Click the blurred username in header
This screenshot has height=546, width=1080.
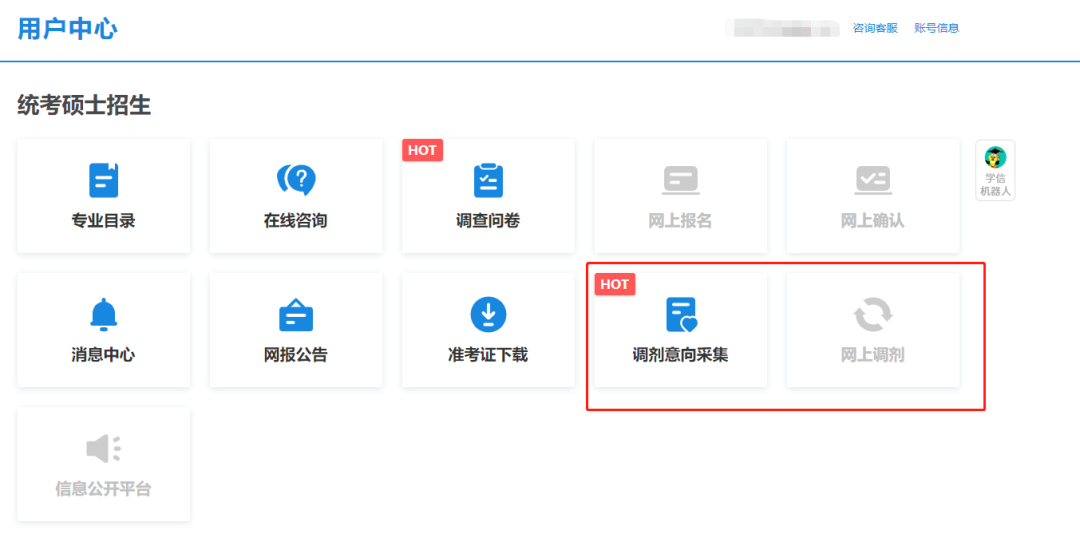[782, 28]
